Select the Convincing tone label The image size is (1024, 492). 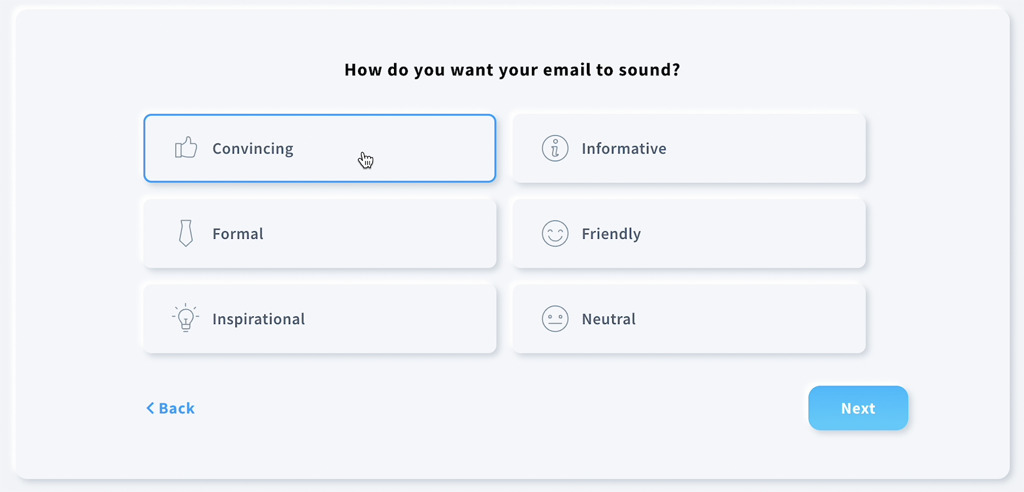click(253, 148)
